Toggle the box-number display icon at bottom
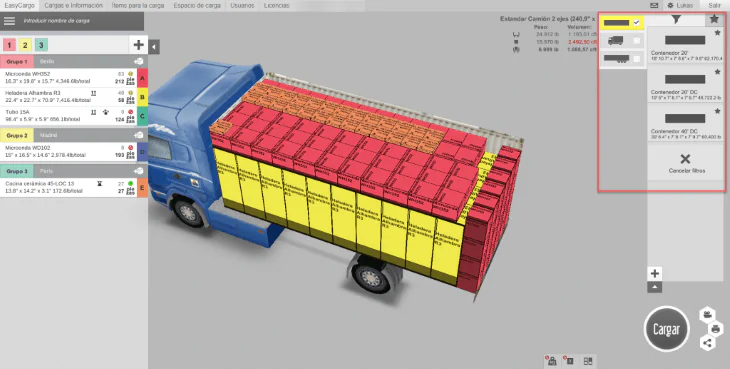Image resolution: width=730 pixels, height=369 pixels. click(x=569, y=361)
